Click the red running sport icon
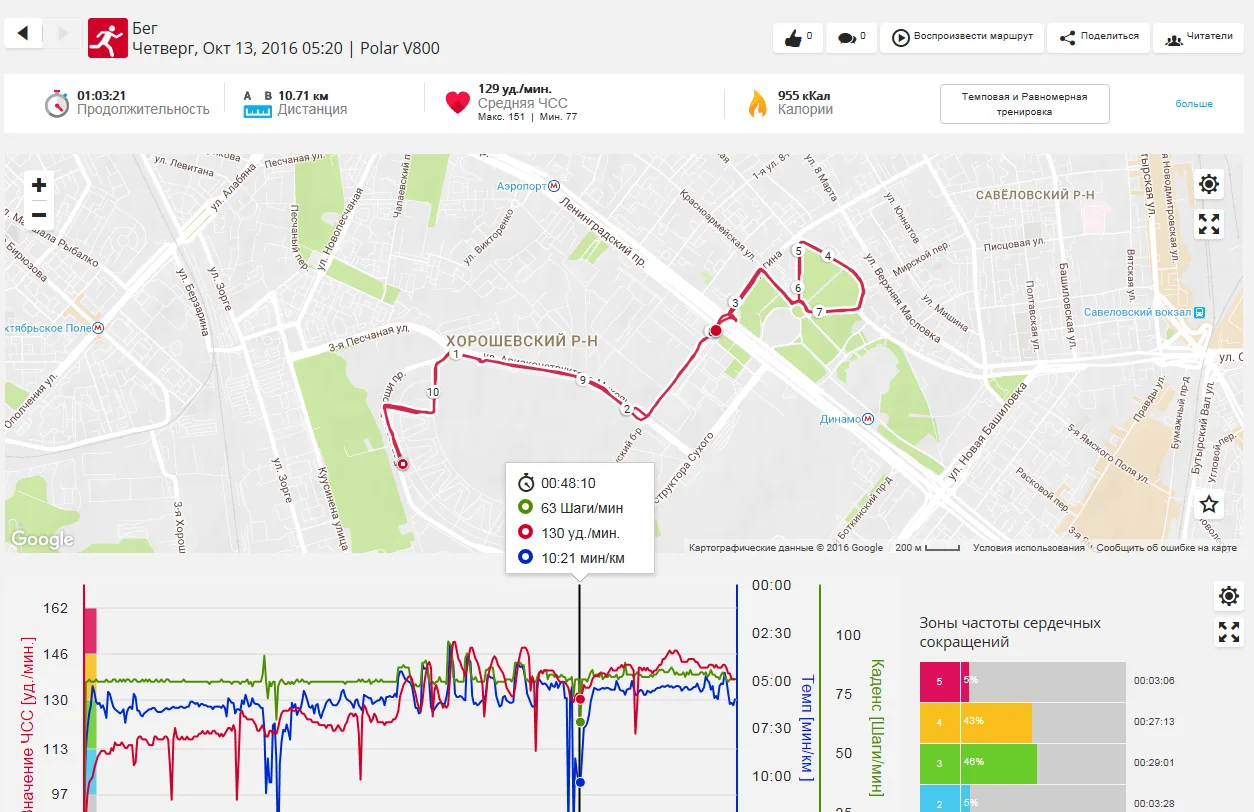This screenshot has width=1254, height=812. [106, 38]
